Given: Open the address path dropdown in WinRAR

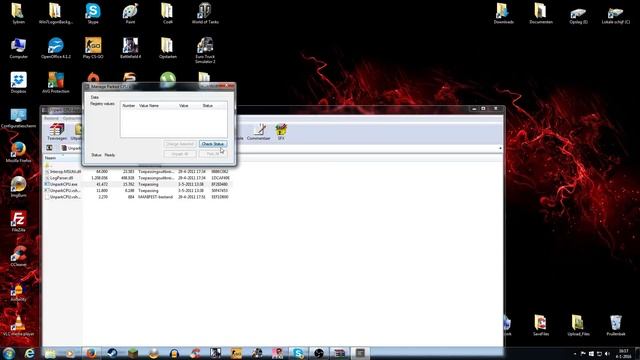Looking at the screenshot, I should 500,148.
